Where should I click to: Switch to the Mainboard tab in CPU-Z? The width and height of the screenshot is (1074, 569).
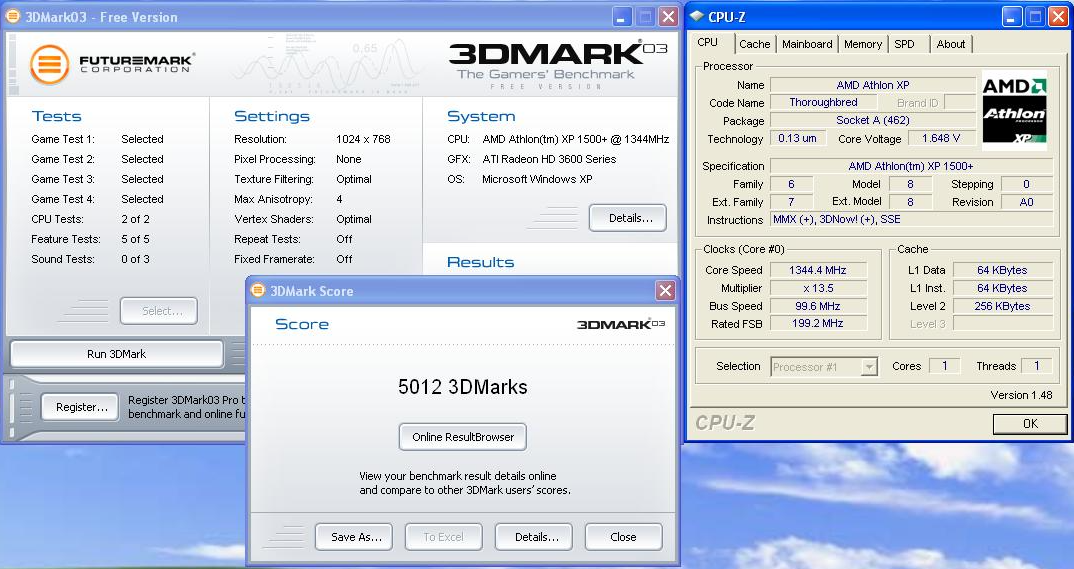(x=807, y=44)
